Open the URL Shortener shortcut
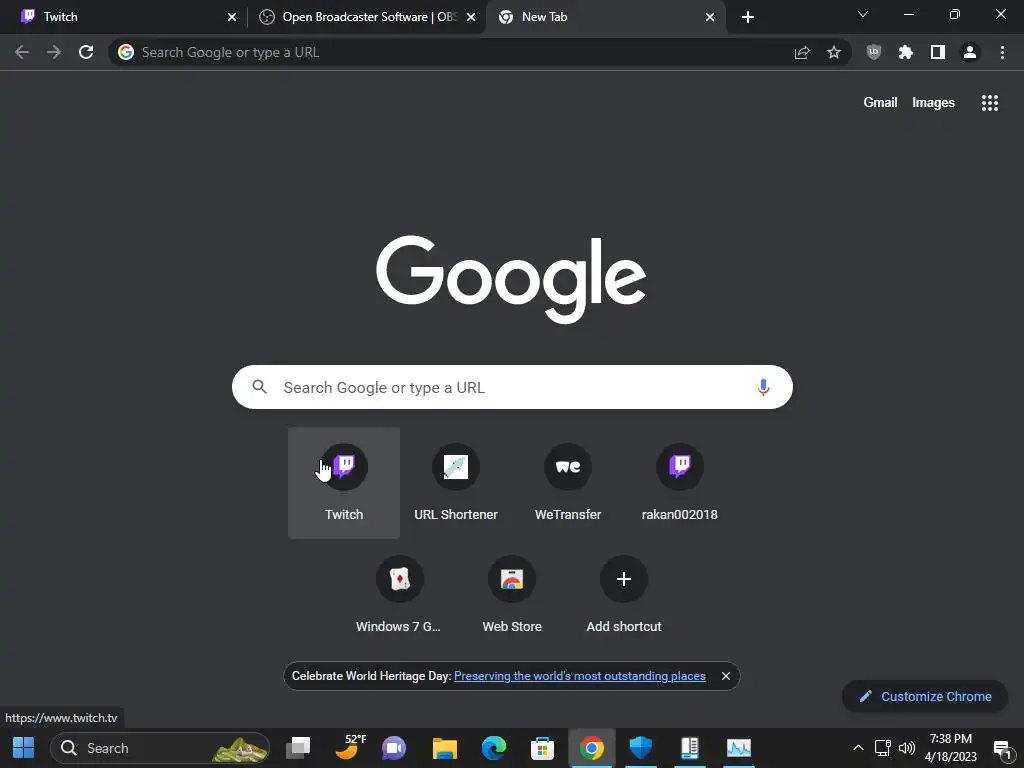This screenshot has width=1024, height=768. pos(456,483)
